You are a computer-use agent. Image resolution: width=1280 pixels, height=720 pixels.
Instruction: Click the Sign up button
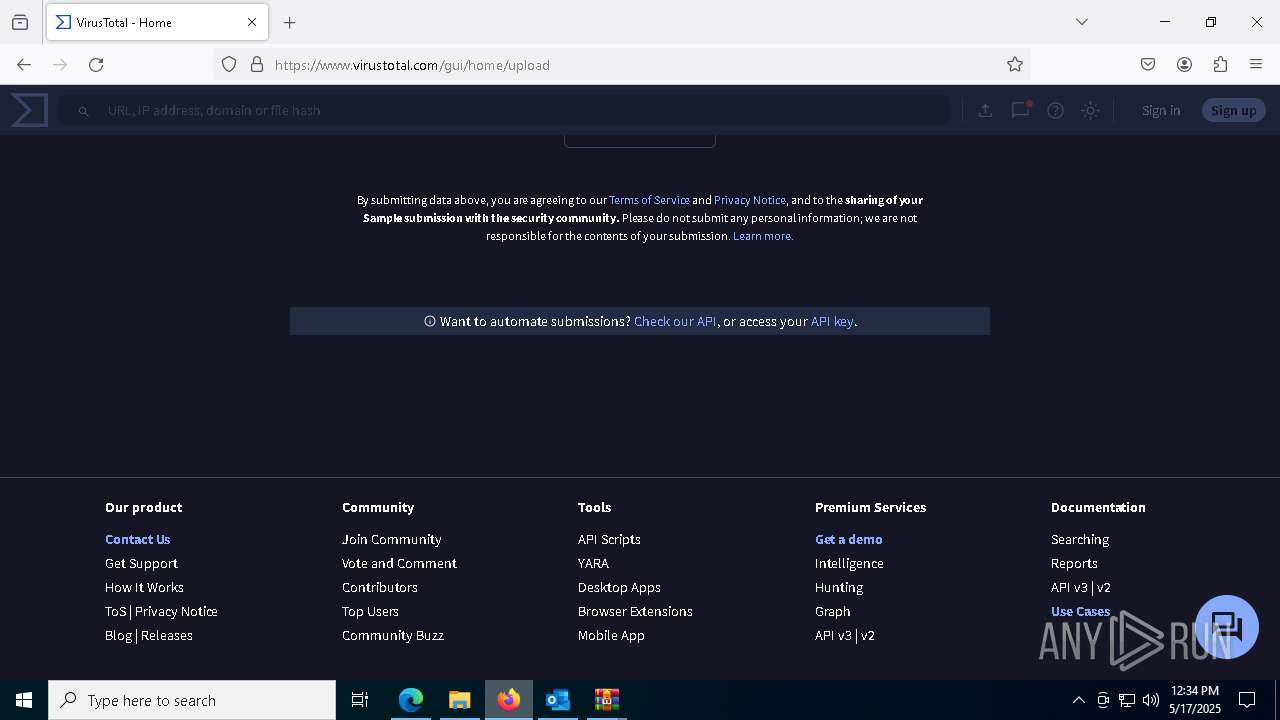tap(1233, 111)
